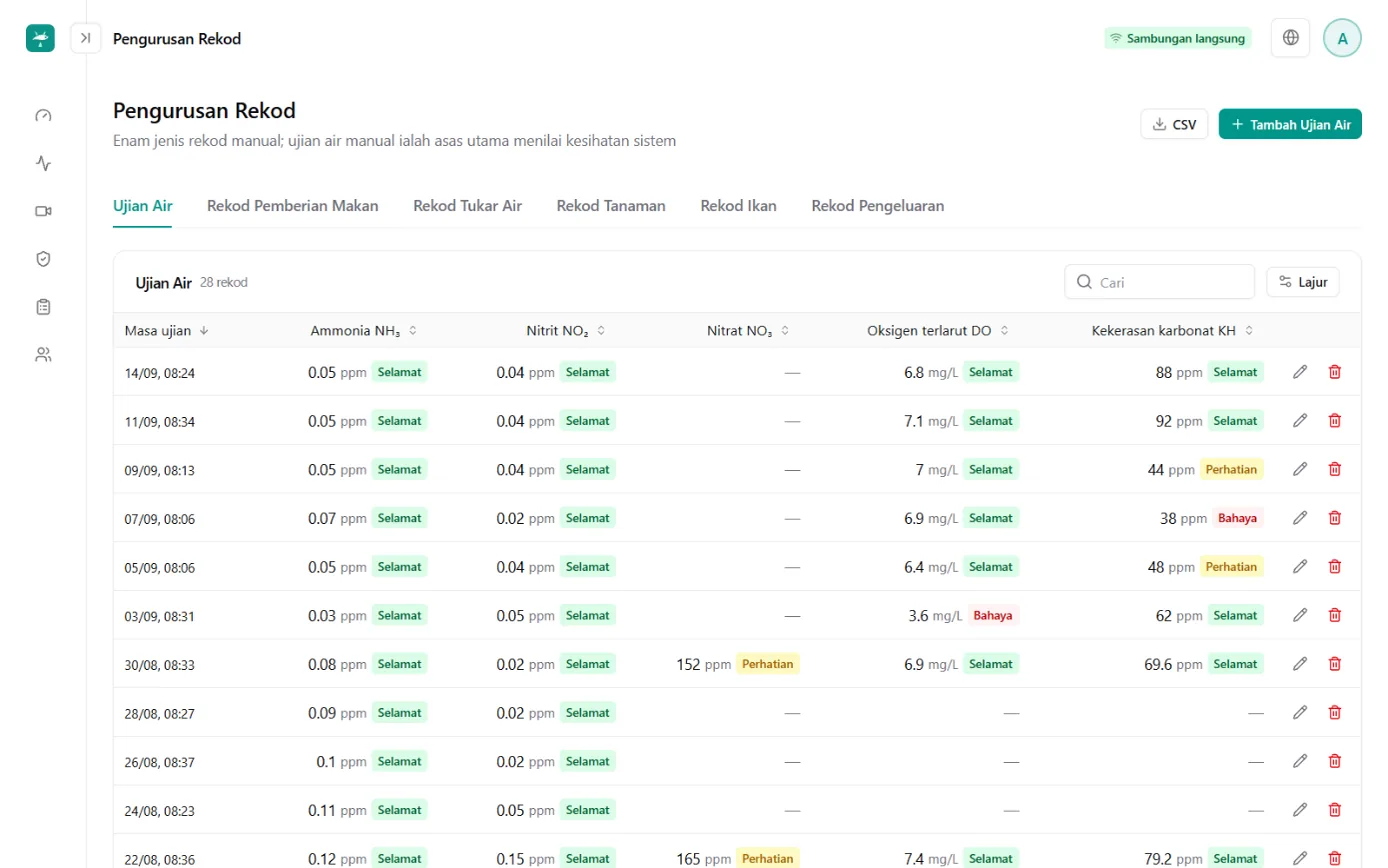Edit the 28/08, 08:27 record
The image size is (1388, 868).
point(1300,713)
